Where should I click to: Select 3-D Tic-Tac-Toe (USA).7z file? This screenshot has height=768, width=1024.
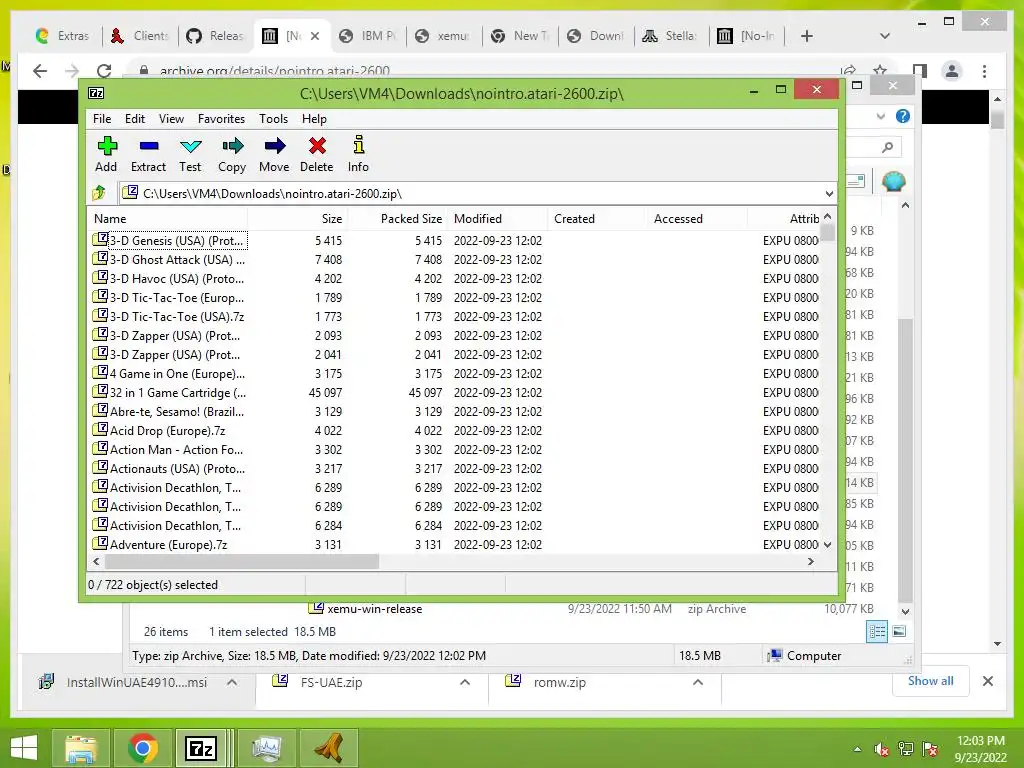pyautogui.click(x=177, y=317)
